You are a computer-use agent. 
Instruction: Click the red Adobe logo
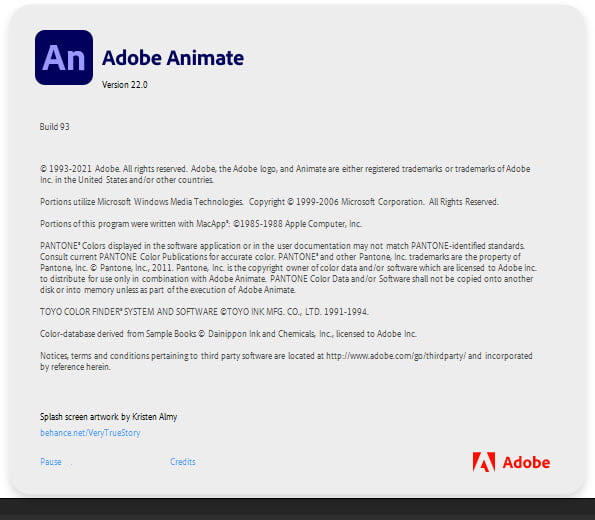[511, 462]
